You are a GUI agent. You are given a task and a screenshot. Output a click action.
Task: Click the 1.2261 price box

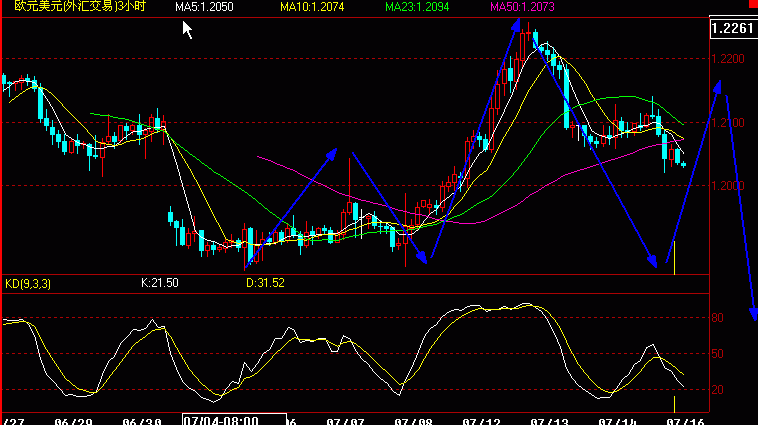pos(733,28)
